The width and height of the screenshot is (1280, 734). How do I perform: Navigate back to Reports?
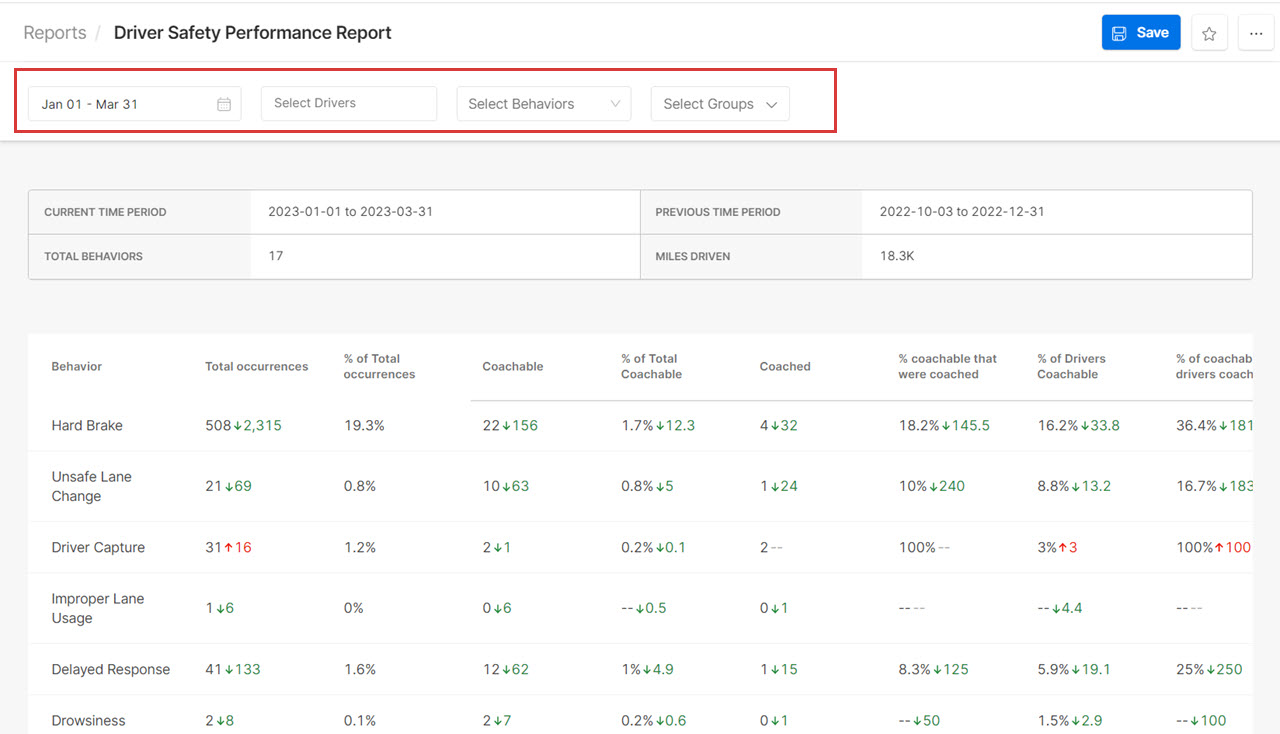54,32
